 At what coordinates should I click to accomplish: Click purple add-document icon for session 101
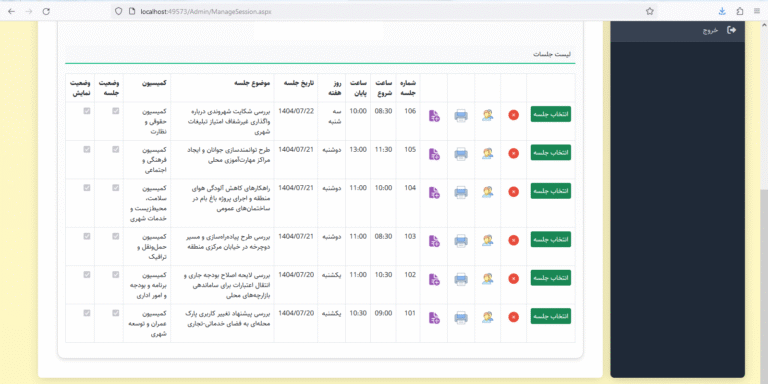(434, 318)
